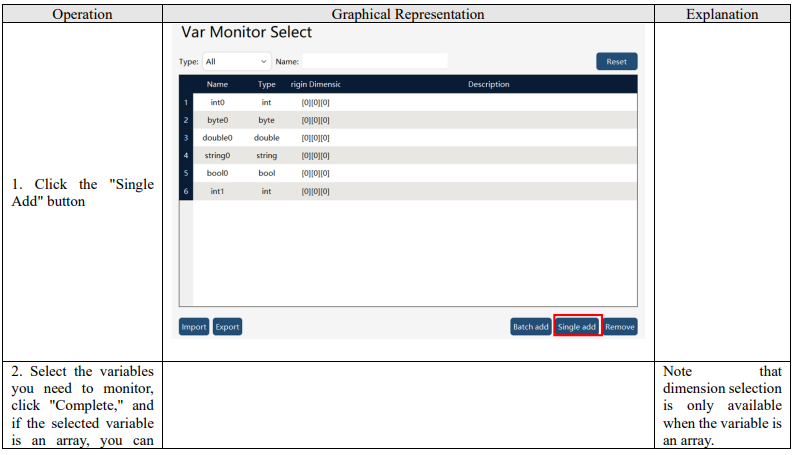Click the Description column header
The image size is (795, 455).
[489, 84]
